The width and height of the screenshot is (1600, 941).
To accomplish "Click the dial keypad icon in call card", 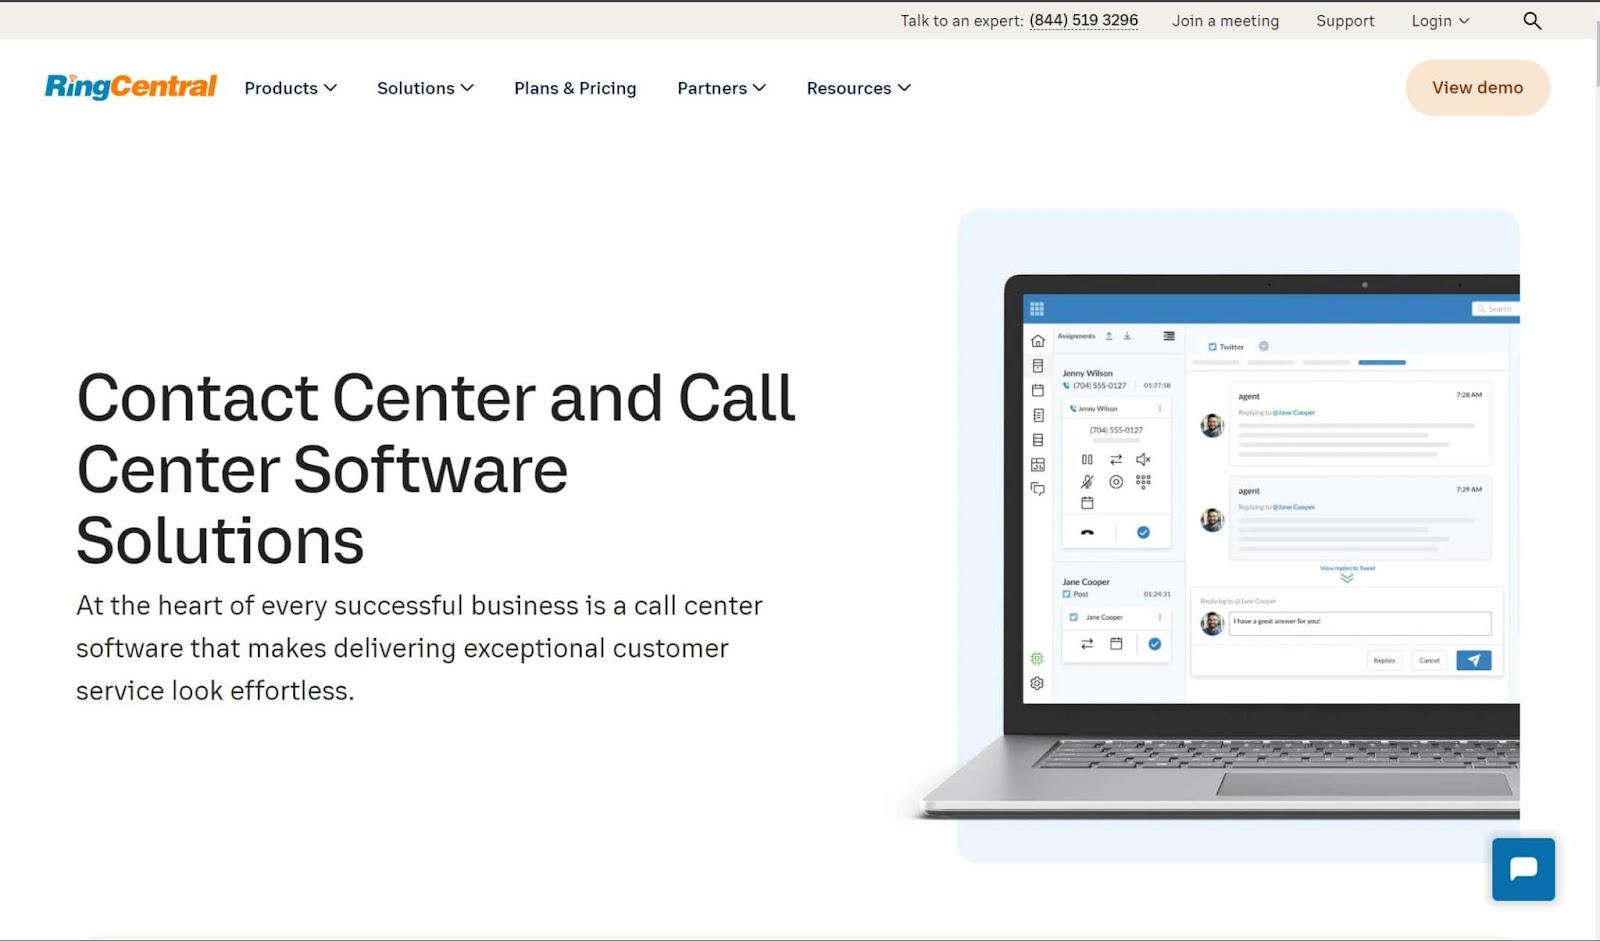I will [1143, 482].
